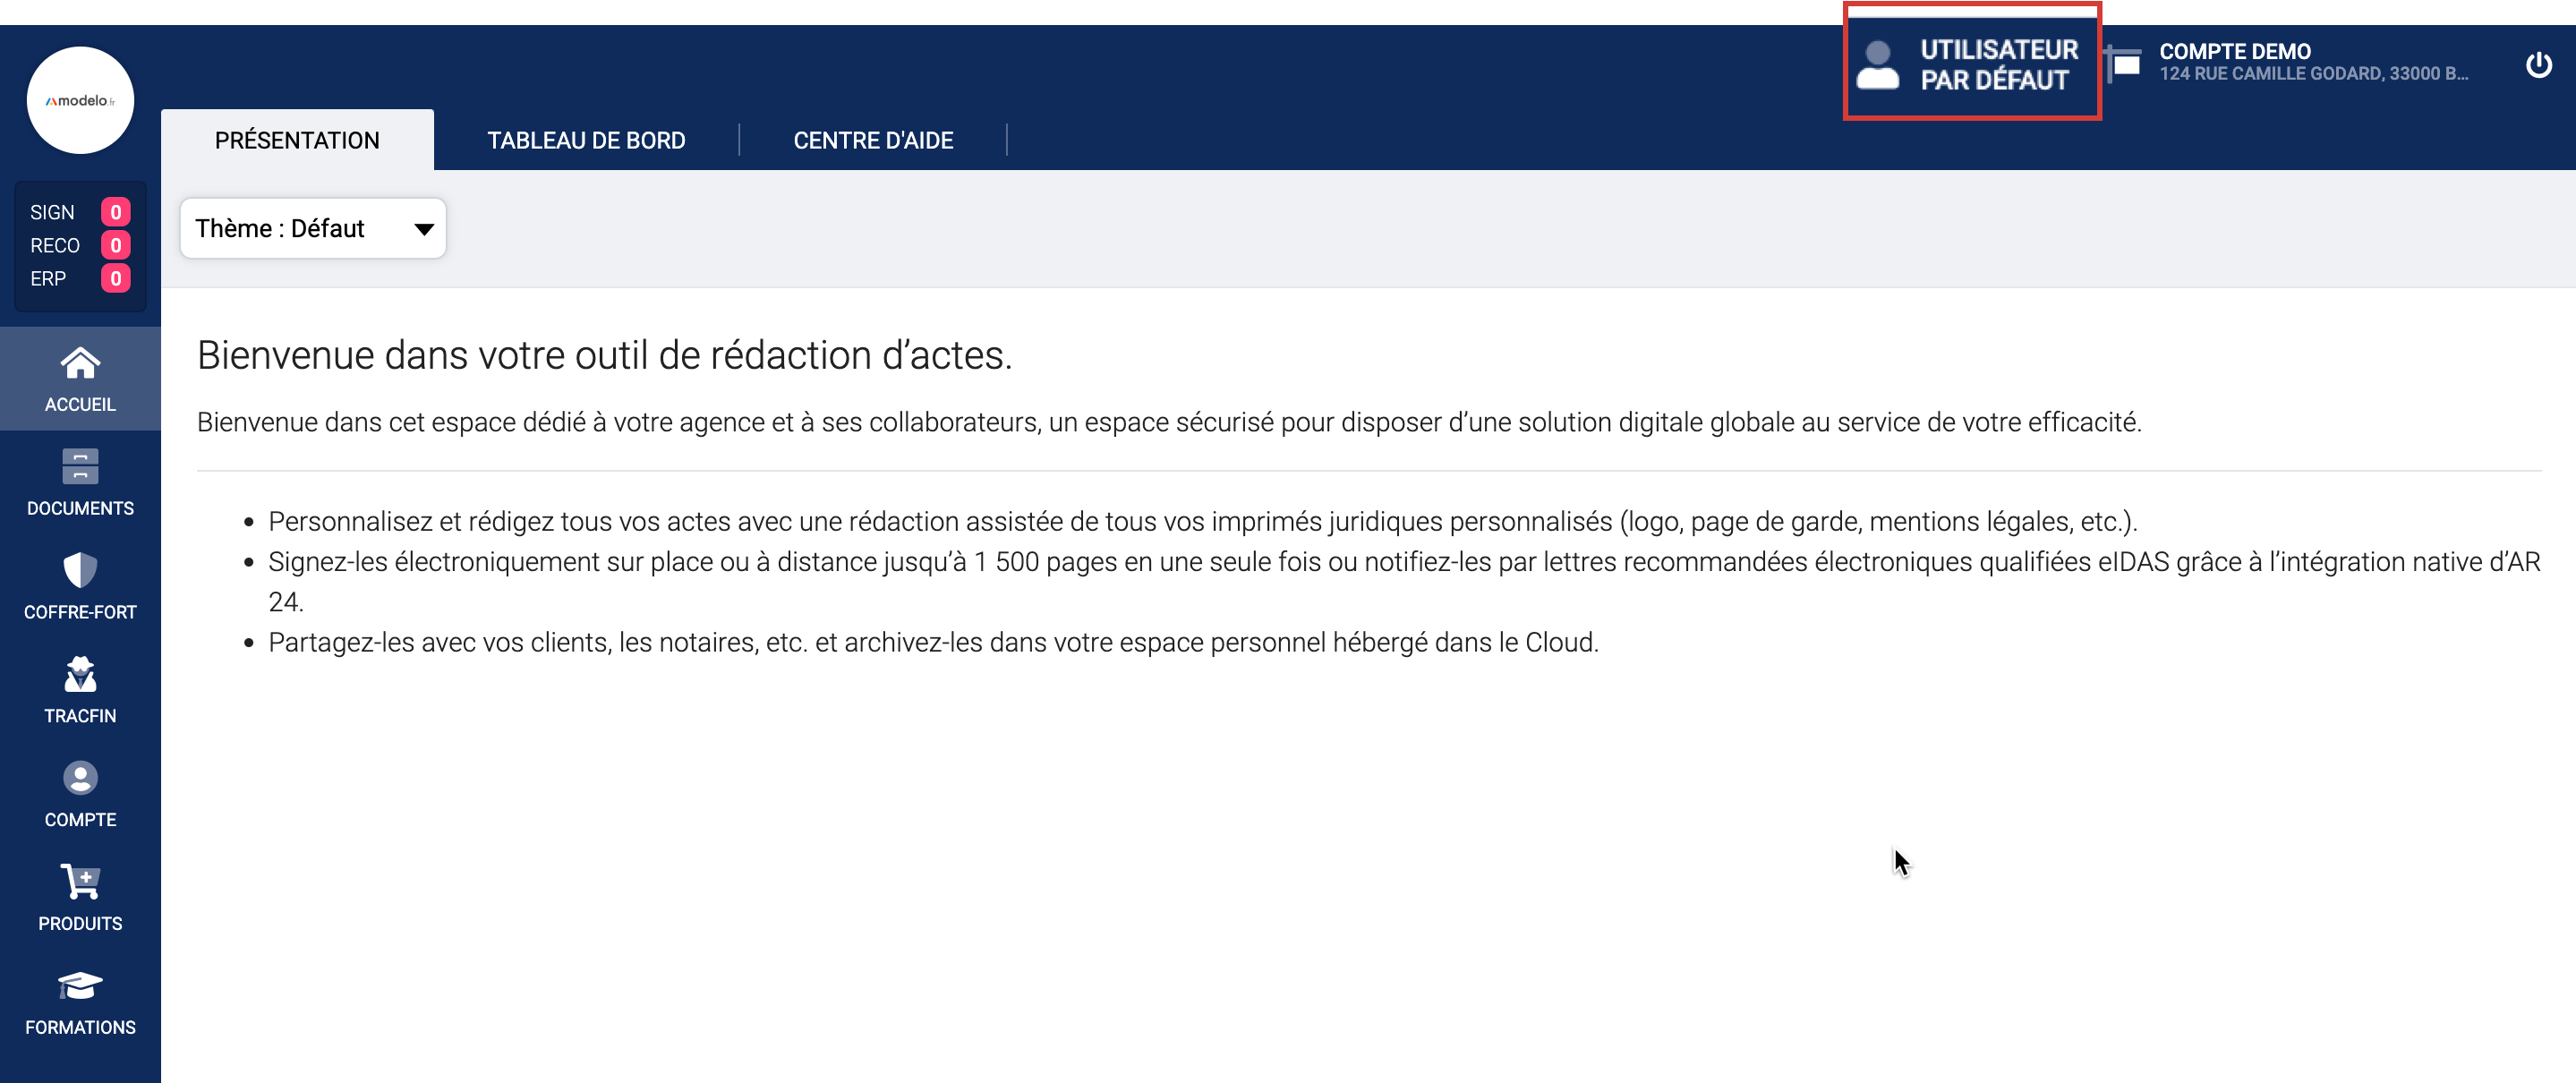Click the ERP counter badge
2576x1083 pixels.
click(x=115, y=279)
